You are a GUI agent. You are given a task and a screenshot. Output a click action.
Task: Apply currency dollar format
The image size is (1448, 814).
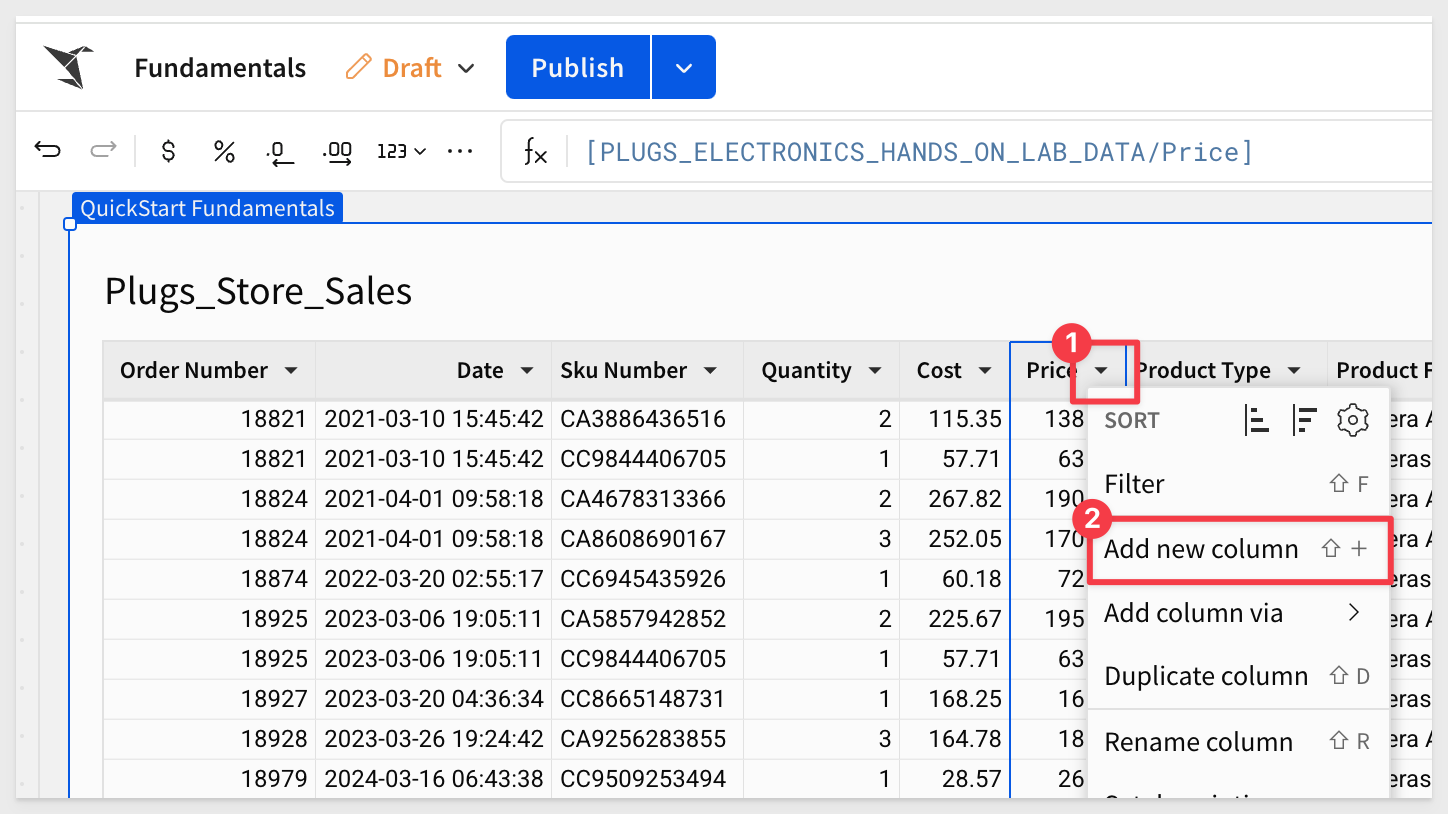click(169, 151)
